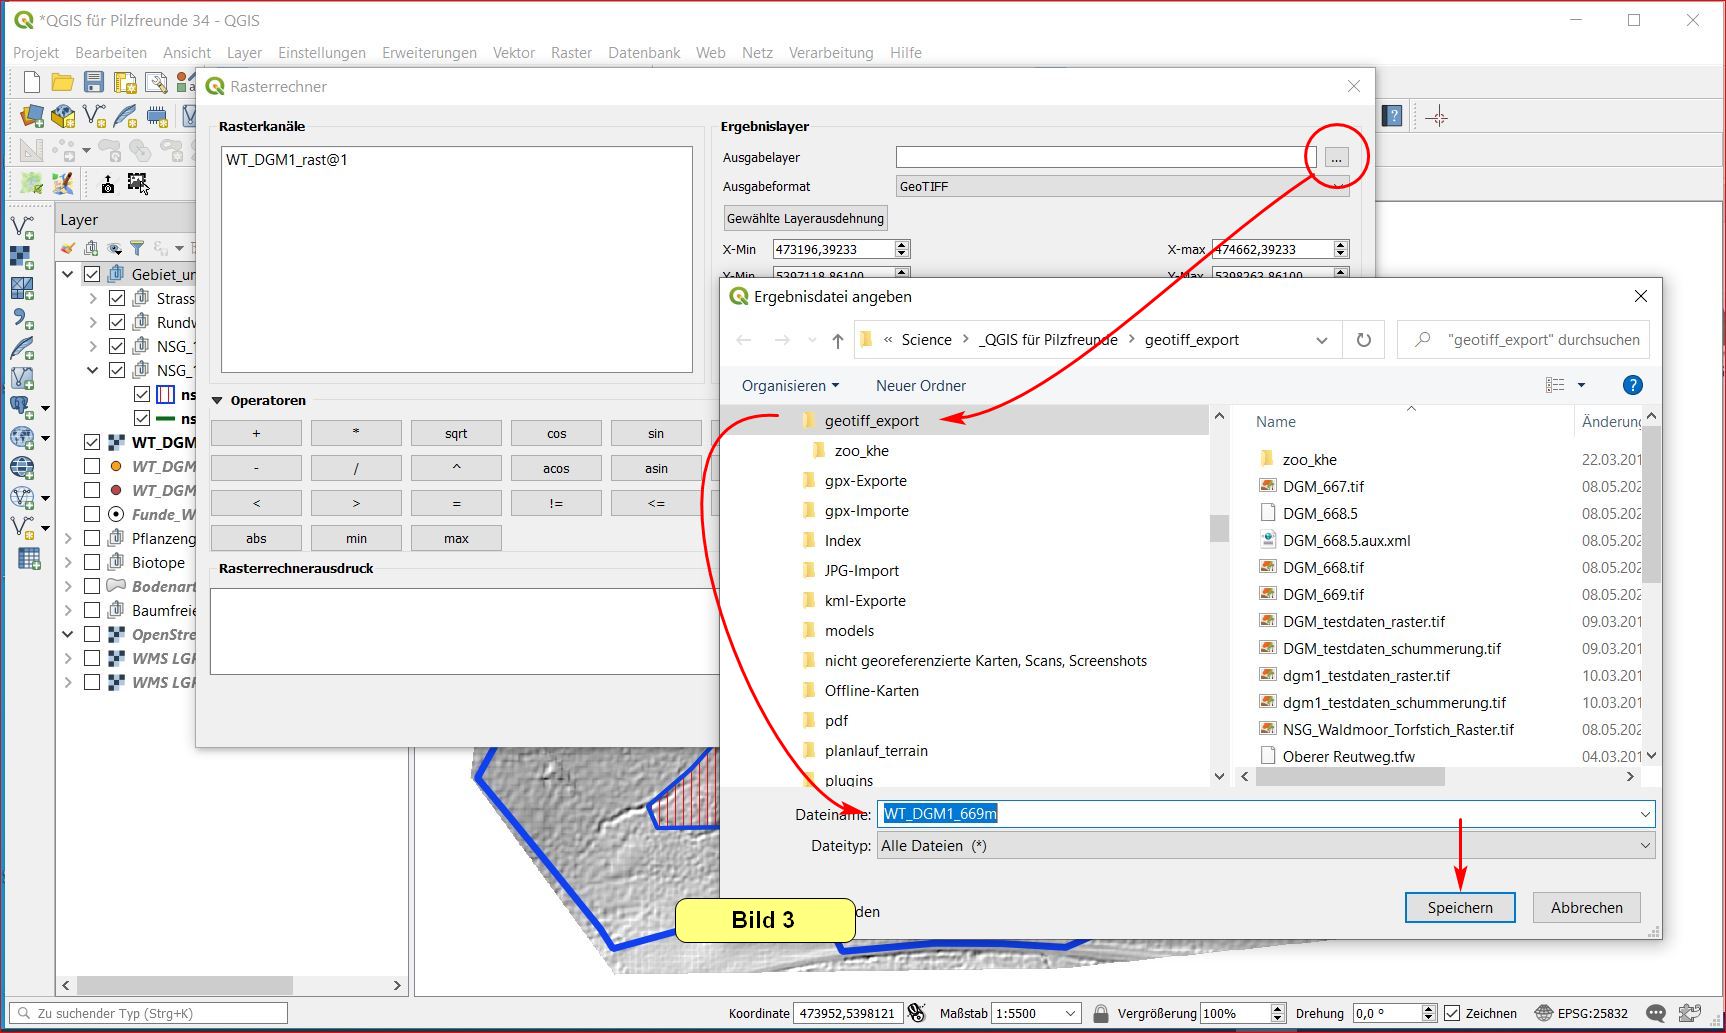The width and height of the screenshot is (1726, 1033).
Task: Toggle visibility of the Pflanzeng layer
Action: pos(92,538)
